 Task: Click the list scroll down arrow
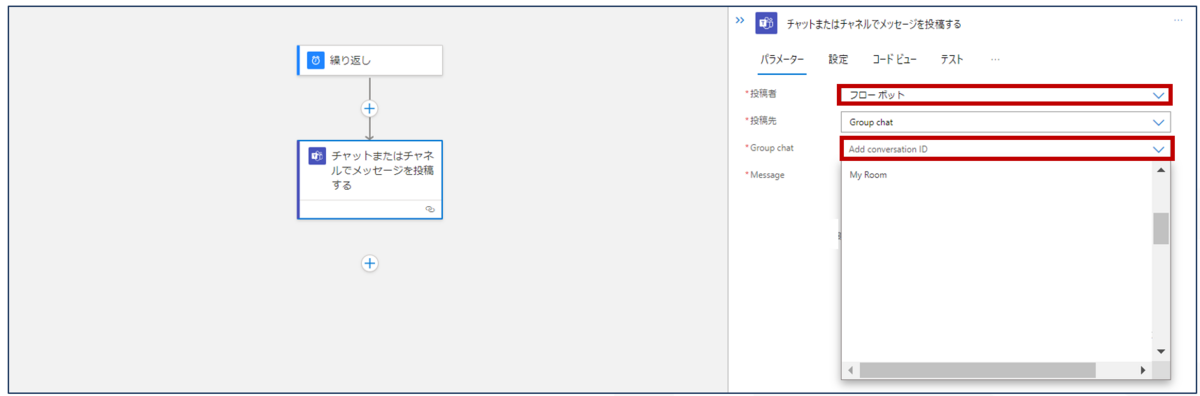(x=1161, y=352)
